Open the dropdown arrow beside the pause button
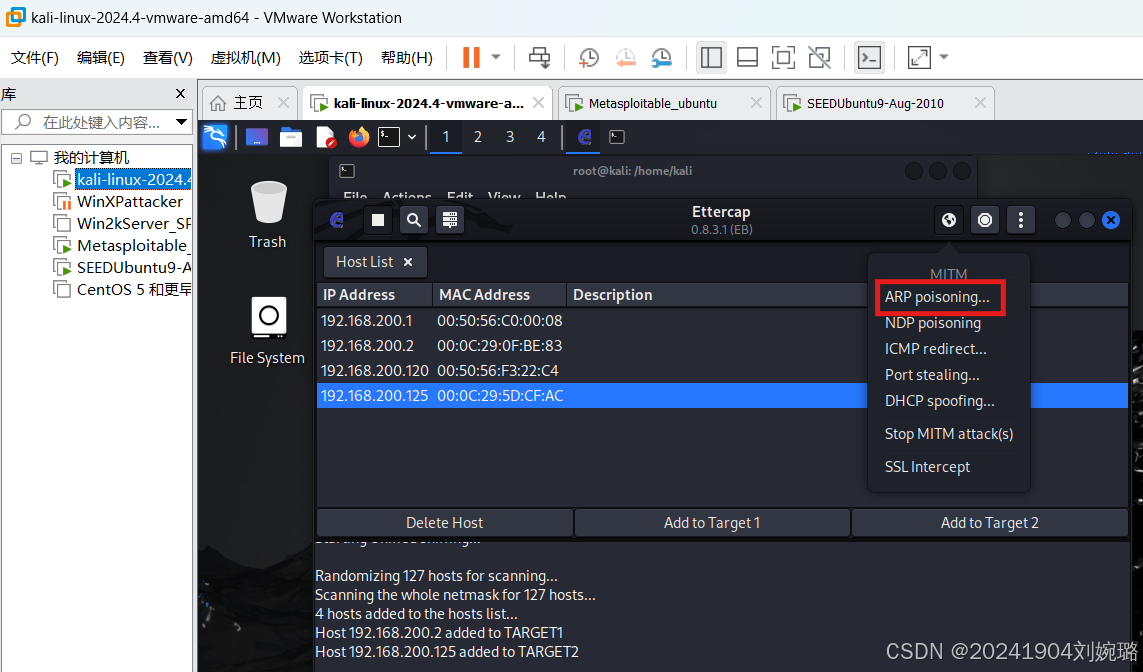The width and height of the screenshot is (1143, 672). click(496, 57)
